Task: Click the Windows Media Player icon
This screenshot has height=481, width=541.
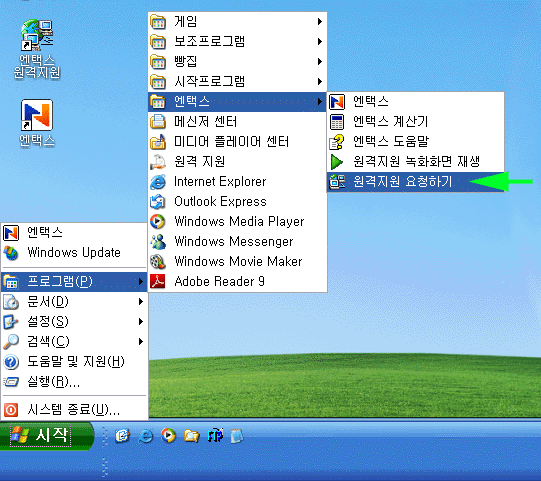Action: coord(158,222)
